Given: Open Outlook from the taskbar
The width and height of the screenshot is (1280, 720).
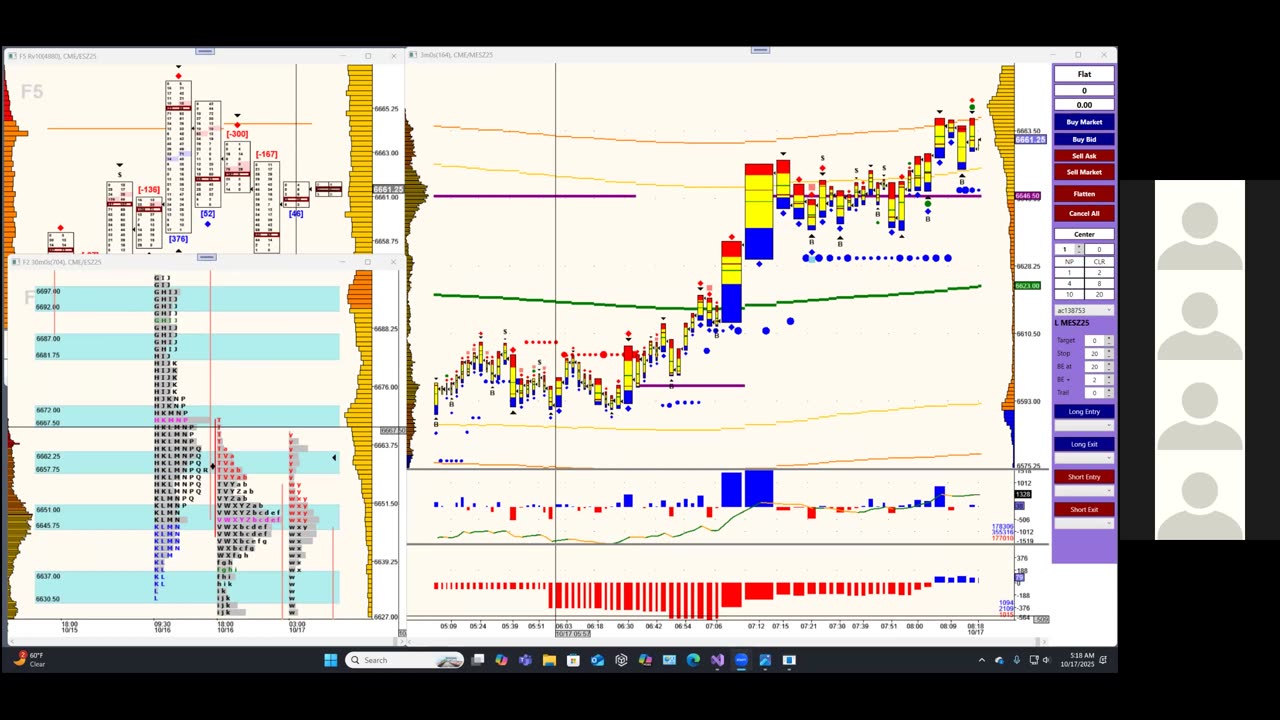Looking at the screenshot, I should 597,660.
